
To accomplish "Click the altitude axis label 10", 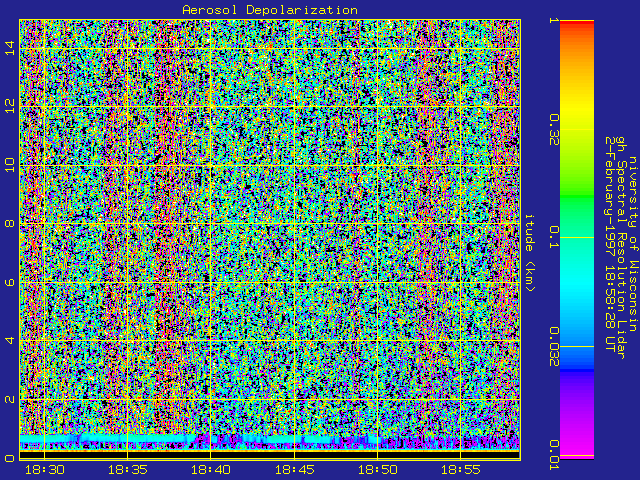I will pos(9,165).
